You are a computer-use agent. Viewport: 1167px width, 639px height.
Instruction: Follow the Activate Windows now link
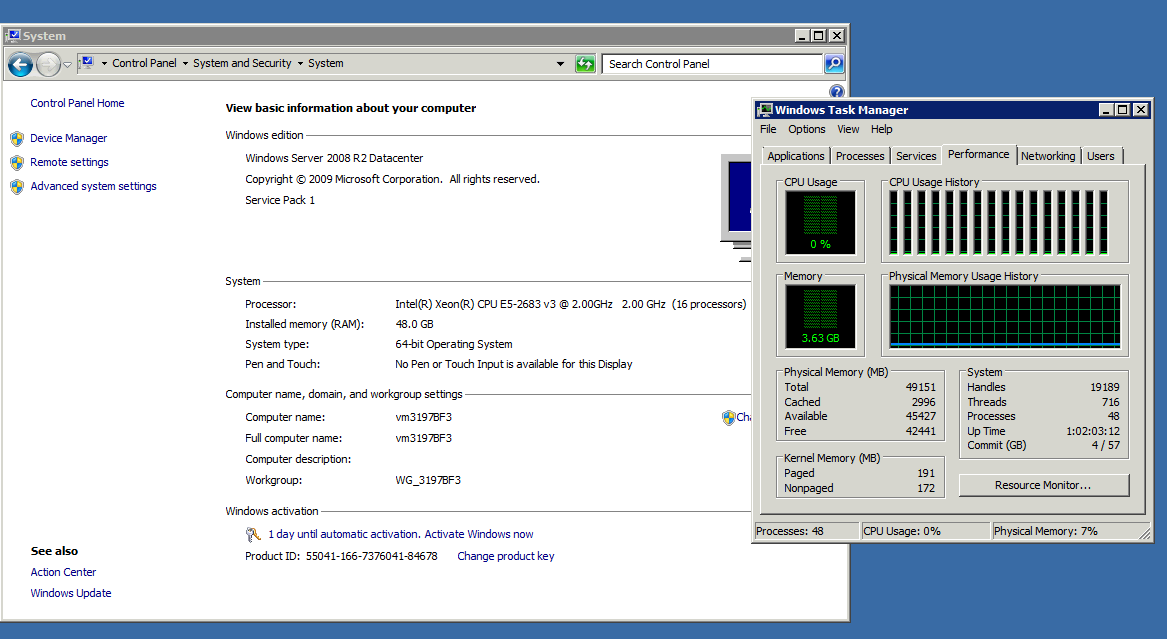(479, 534)
